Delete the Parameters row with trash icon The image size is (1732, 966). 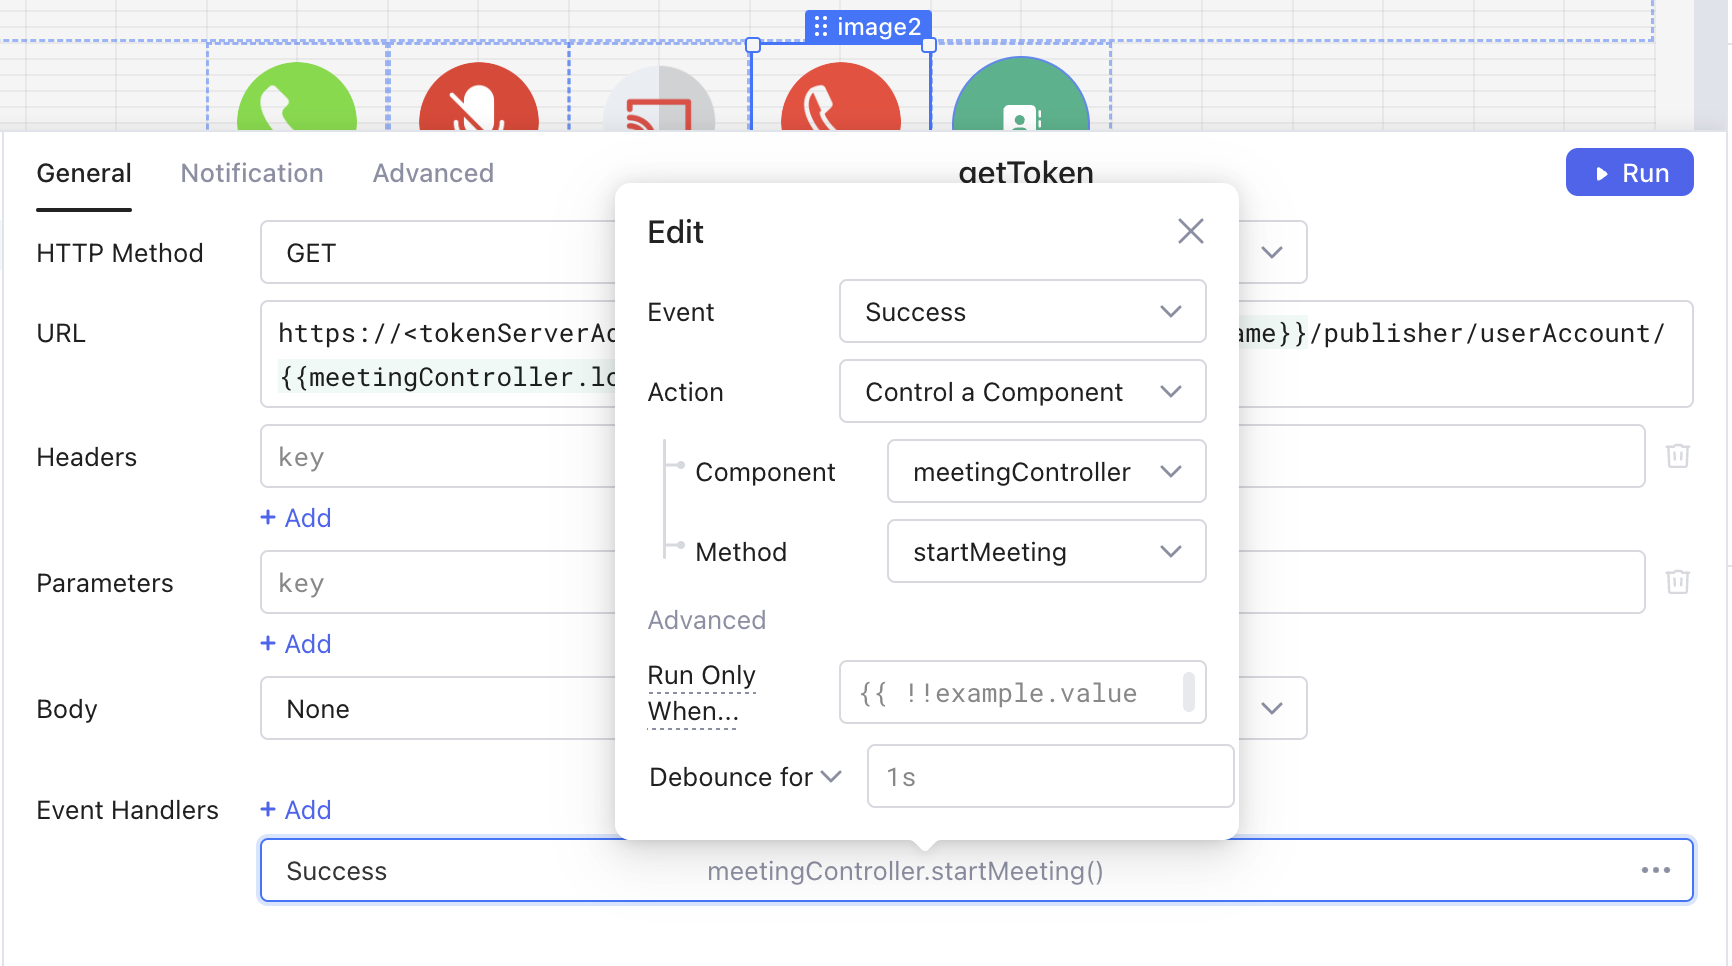(x=1677, y=582)
